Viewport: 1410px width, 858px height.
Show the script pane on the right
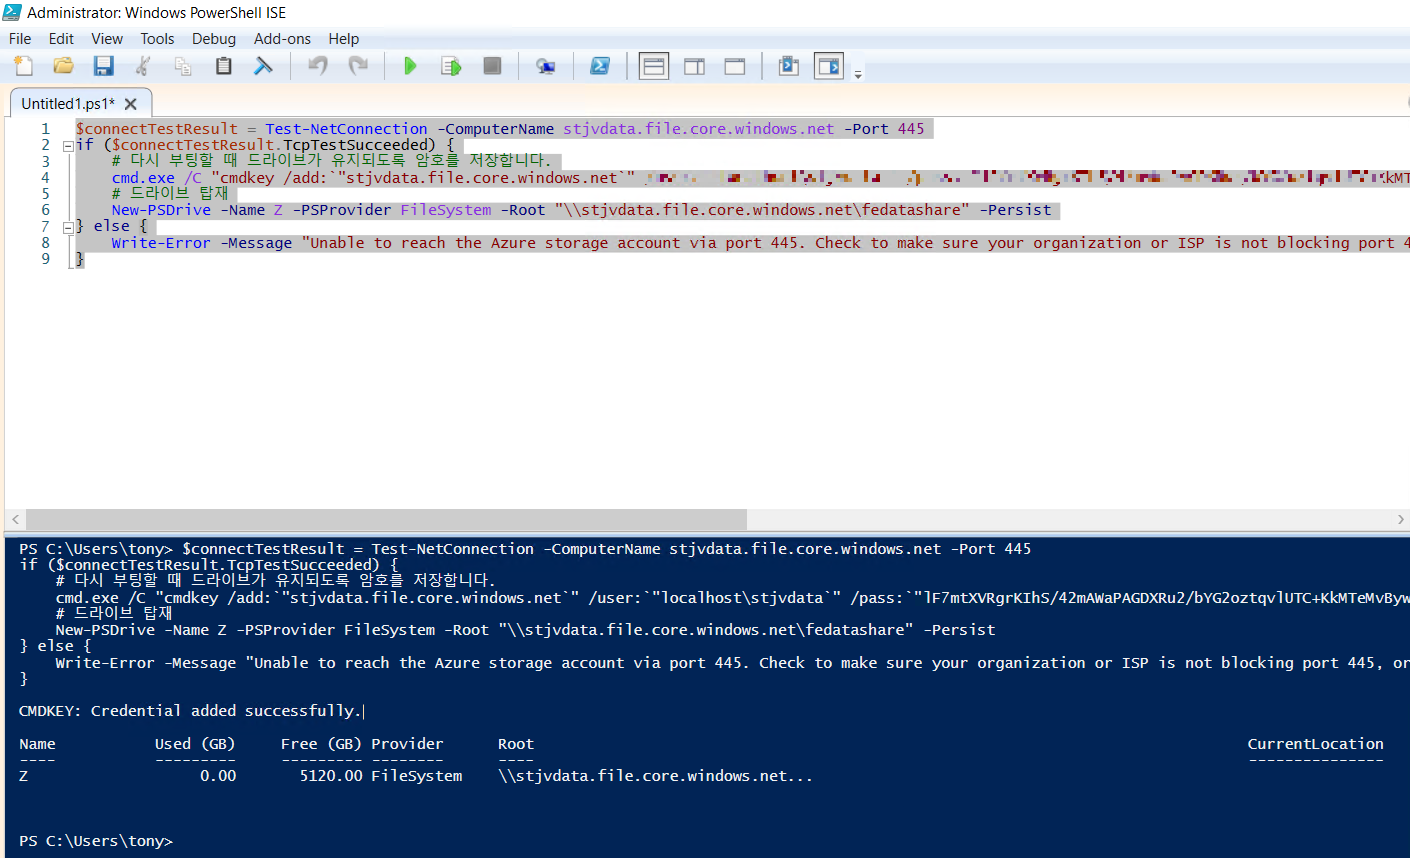pyautogui.click(x=694, y=66)
